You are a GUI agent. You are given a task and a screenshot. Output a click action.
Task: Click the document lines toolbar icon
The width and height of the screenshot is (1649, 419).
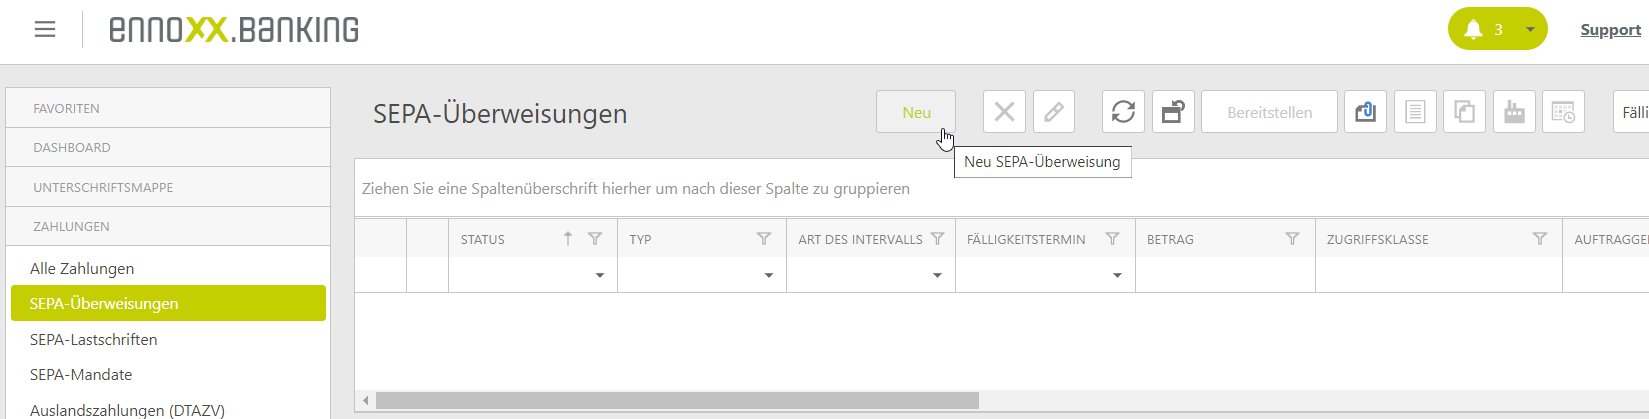(x=1415, y=112)
